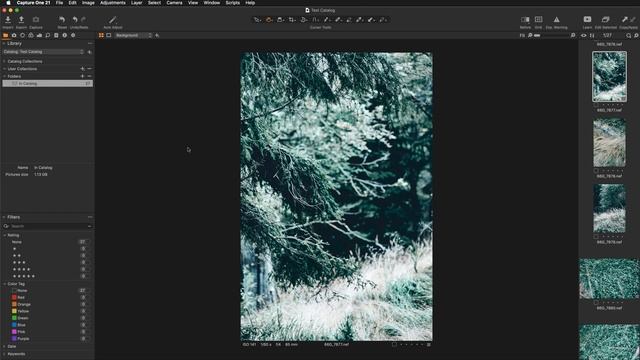
Task: Click the Fit zoom button
Action: (x=522, y=36)
